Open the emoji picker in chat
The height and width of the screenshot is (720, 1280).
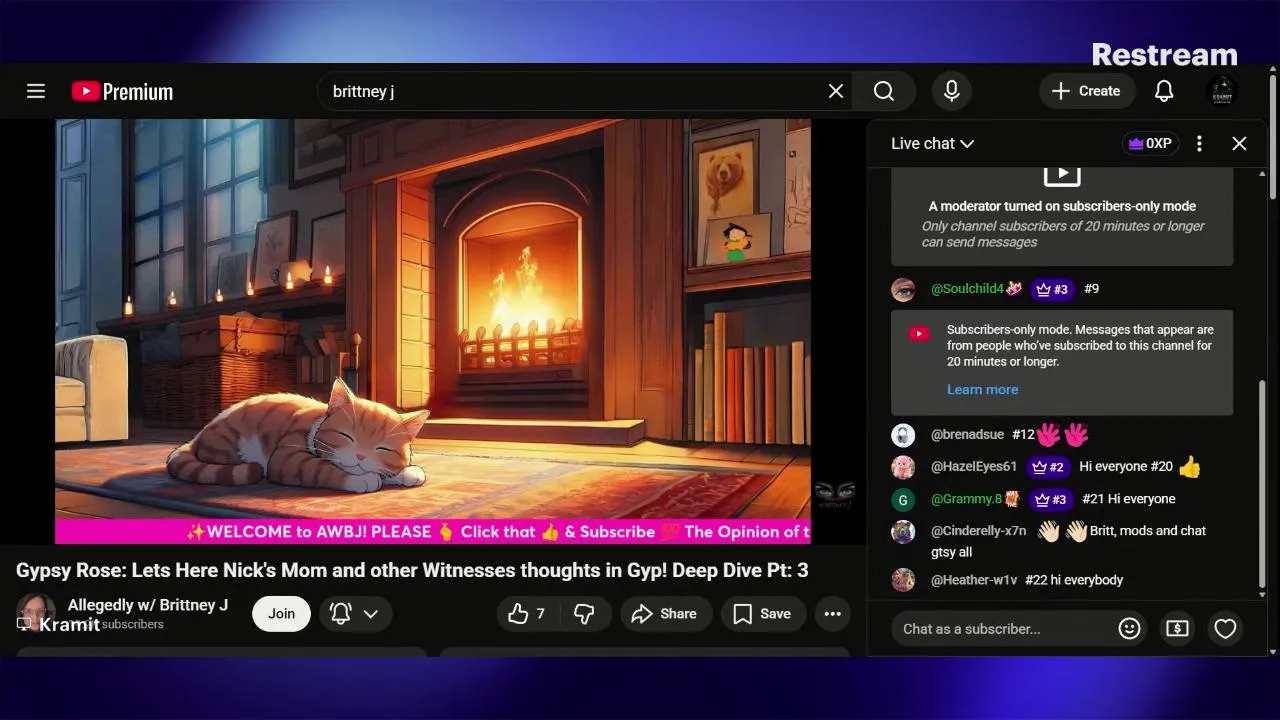point(1129,628)
